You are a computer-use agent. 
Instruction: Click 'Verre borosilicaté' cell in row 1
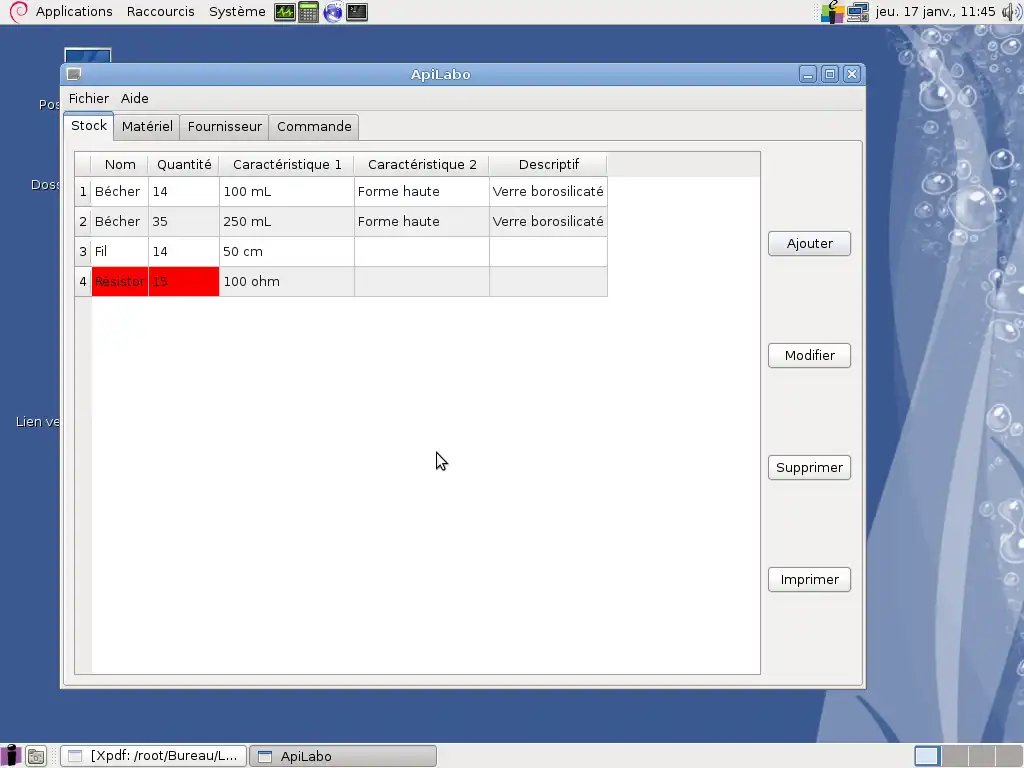549,192
